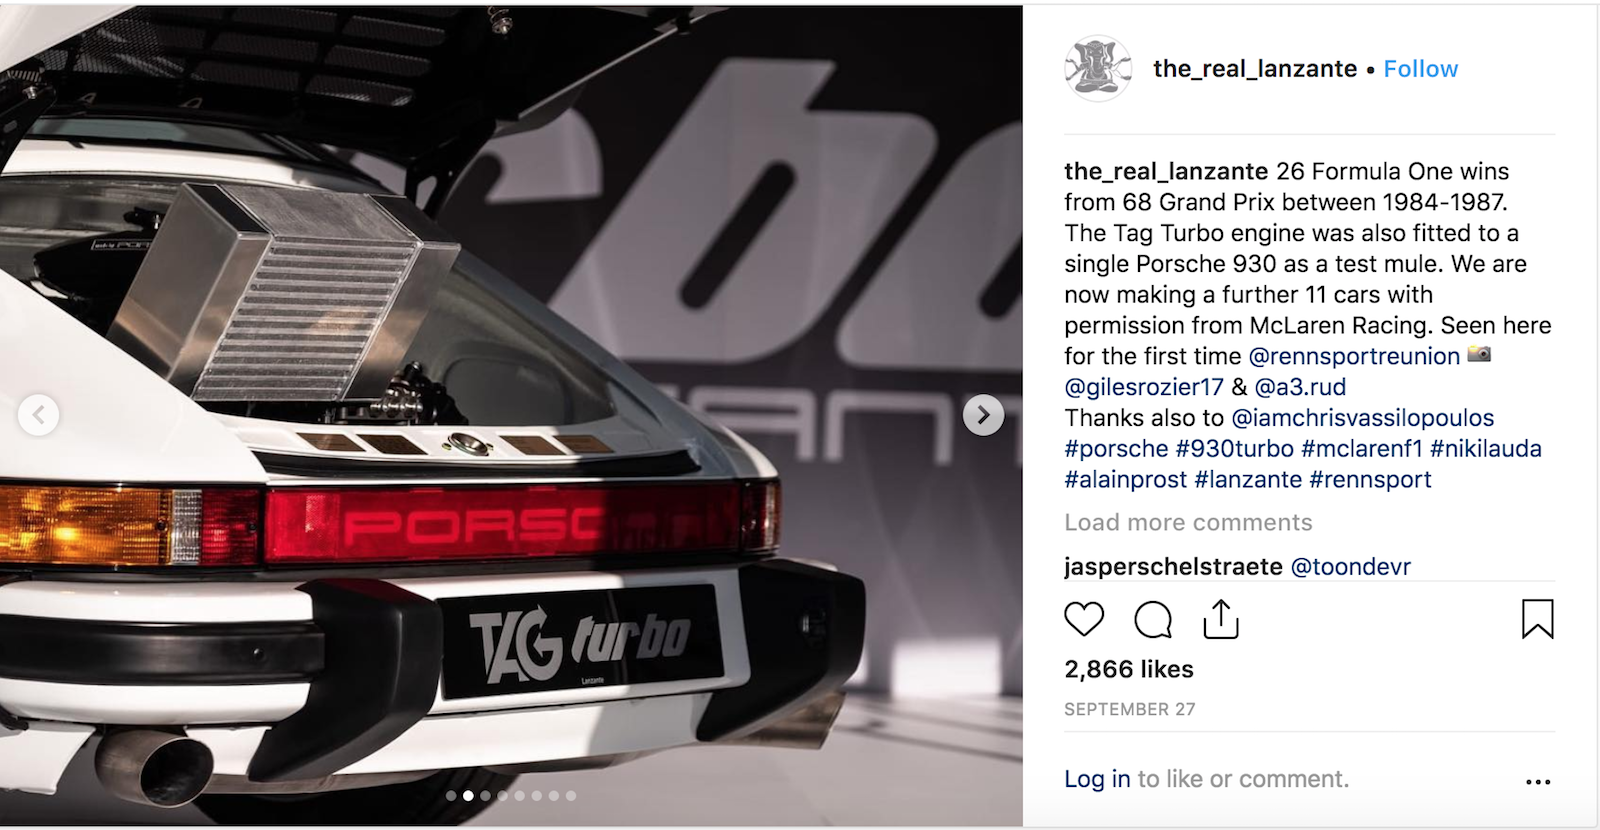View the 2,866 likes list
The width and height of the screenshot is (1600, 830).
[1129, 669]
